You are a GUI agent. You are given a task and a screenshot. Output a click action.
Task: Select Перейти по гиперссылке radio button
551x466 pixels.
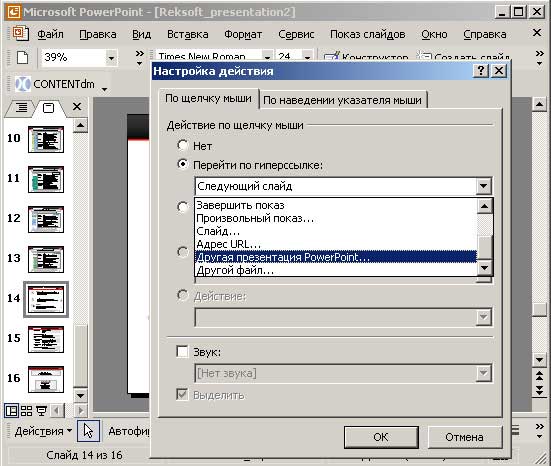[182, 164]
